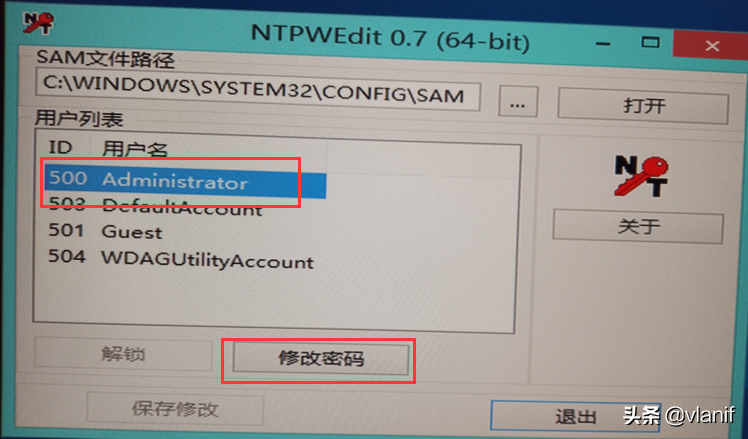
Task: Close the NTPWEdit window
Action: click(x=712, y=46)
